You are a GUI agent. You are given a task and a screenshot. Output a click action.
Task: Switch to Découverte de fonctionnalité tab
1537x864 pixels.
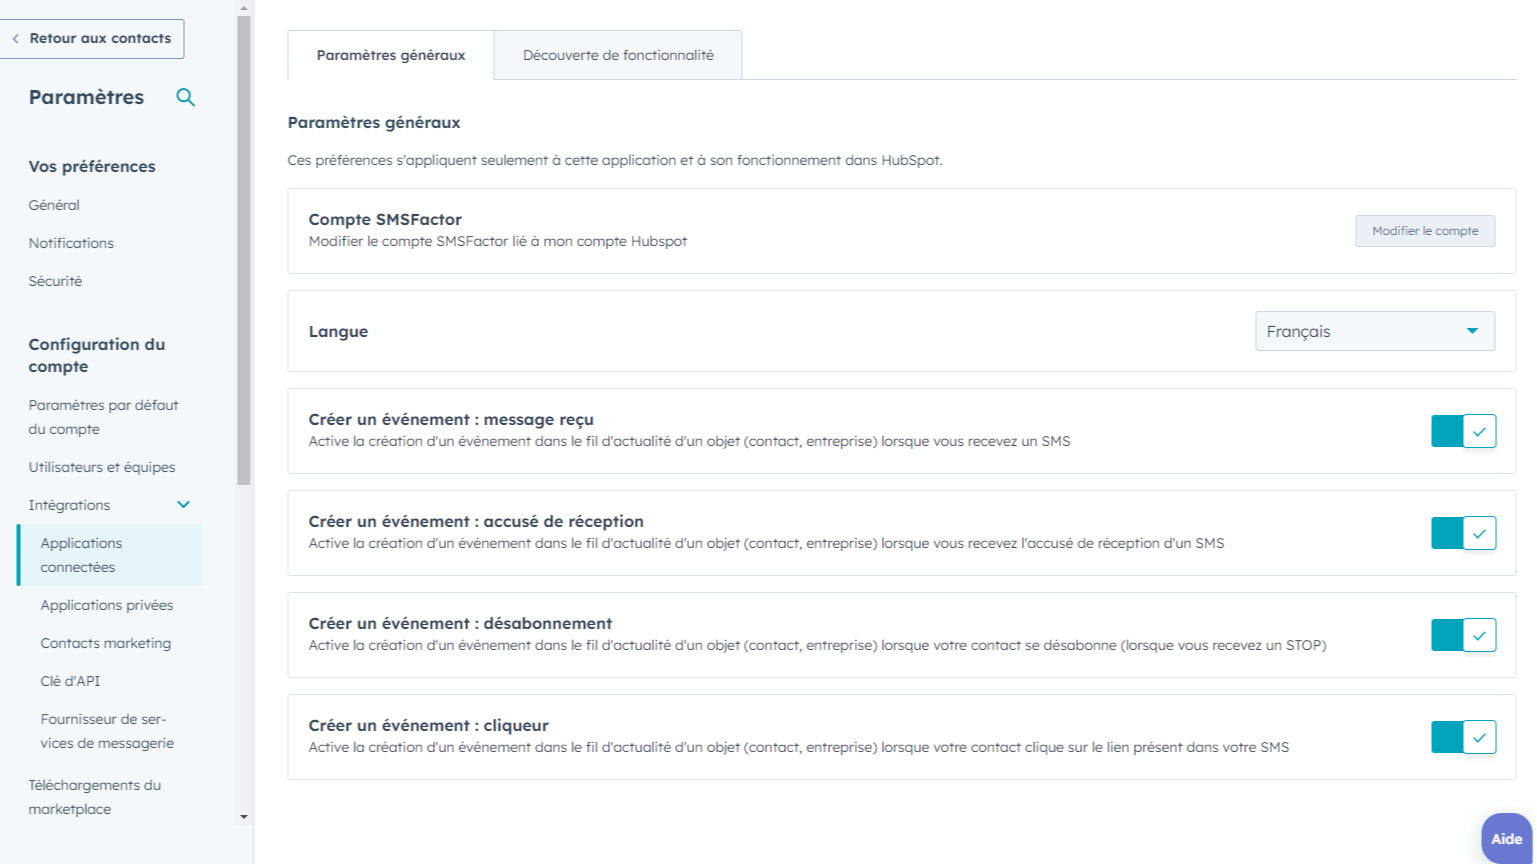tap(618, 55)
